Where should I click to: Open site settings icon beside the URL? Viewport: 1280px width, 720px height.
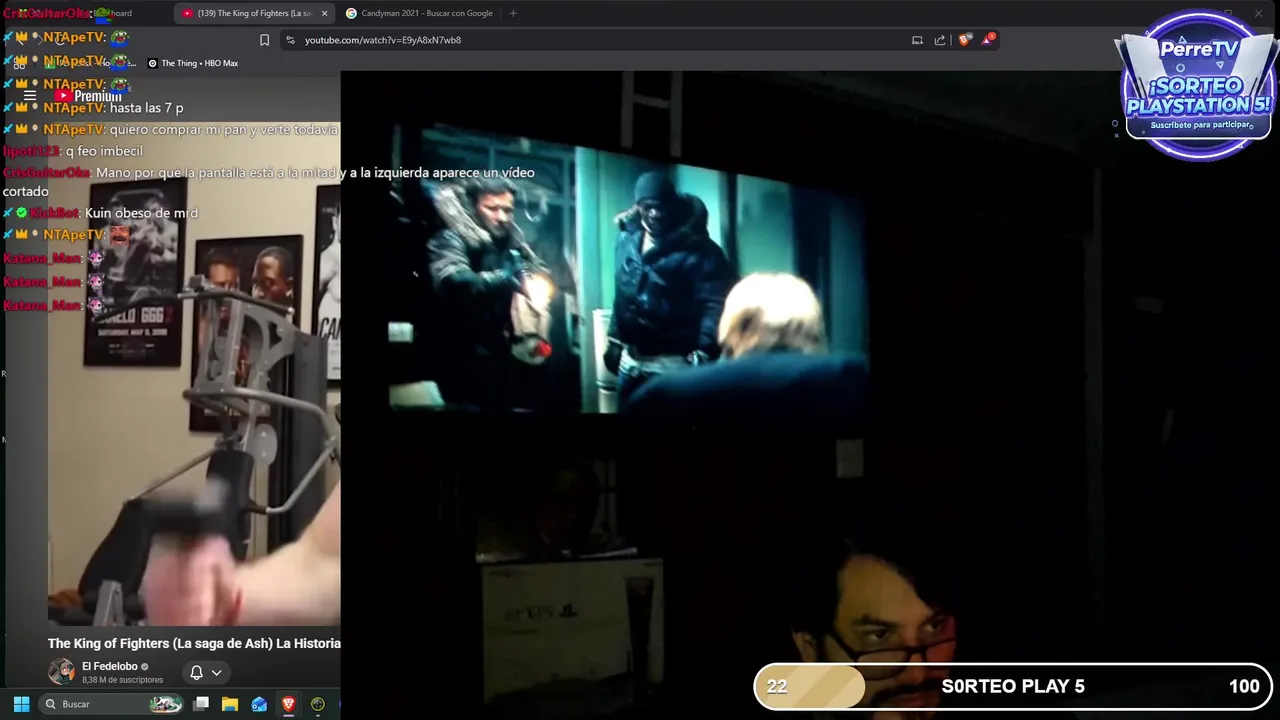point(290,40)
